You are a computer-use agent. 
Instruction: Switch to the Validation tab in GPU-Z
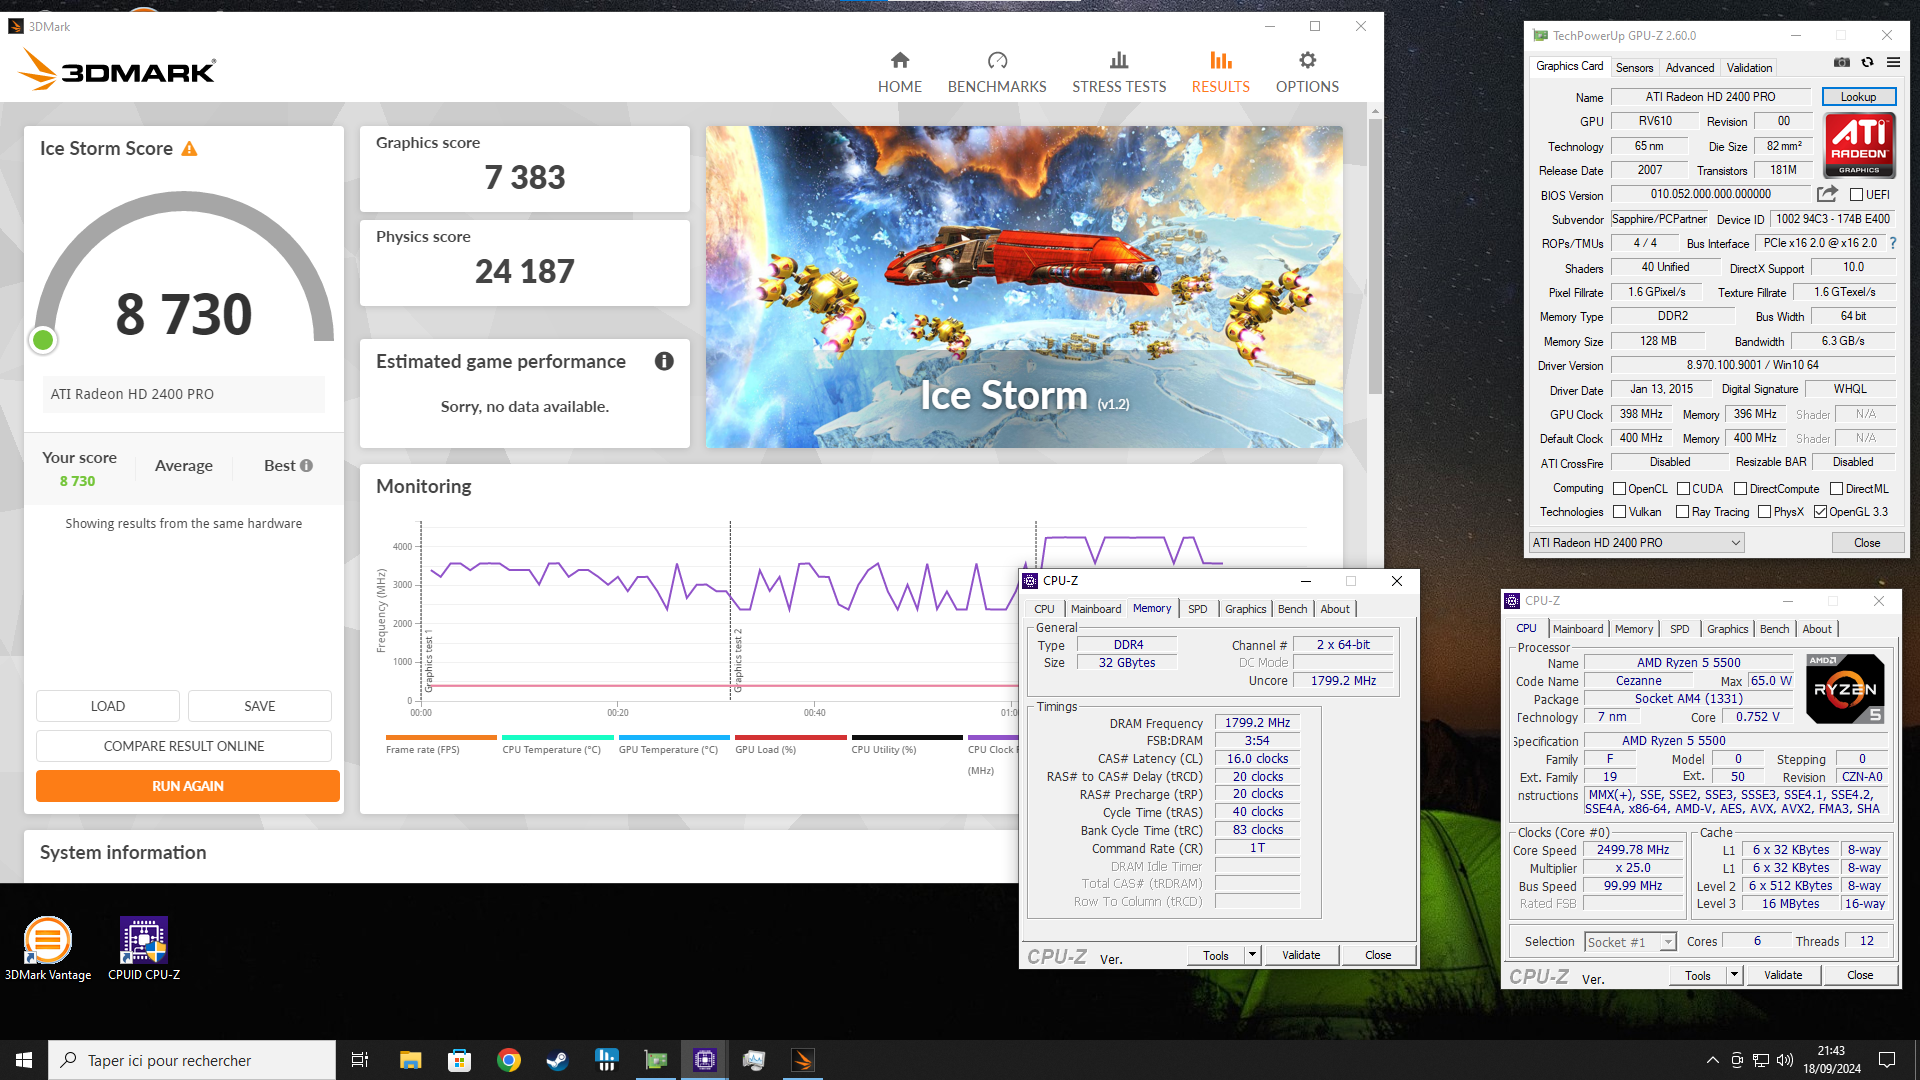1749,68
